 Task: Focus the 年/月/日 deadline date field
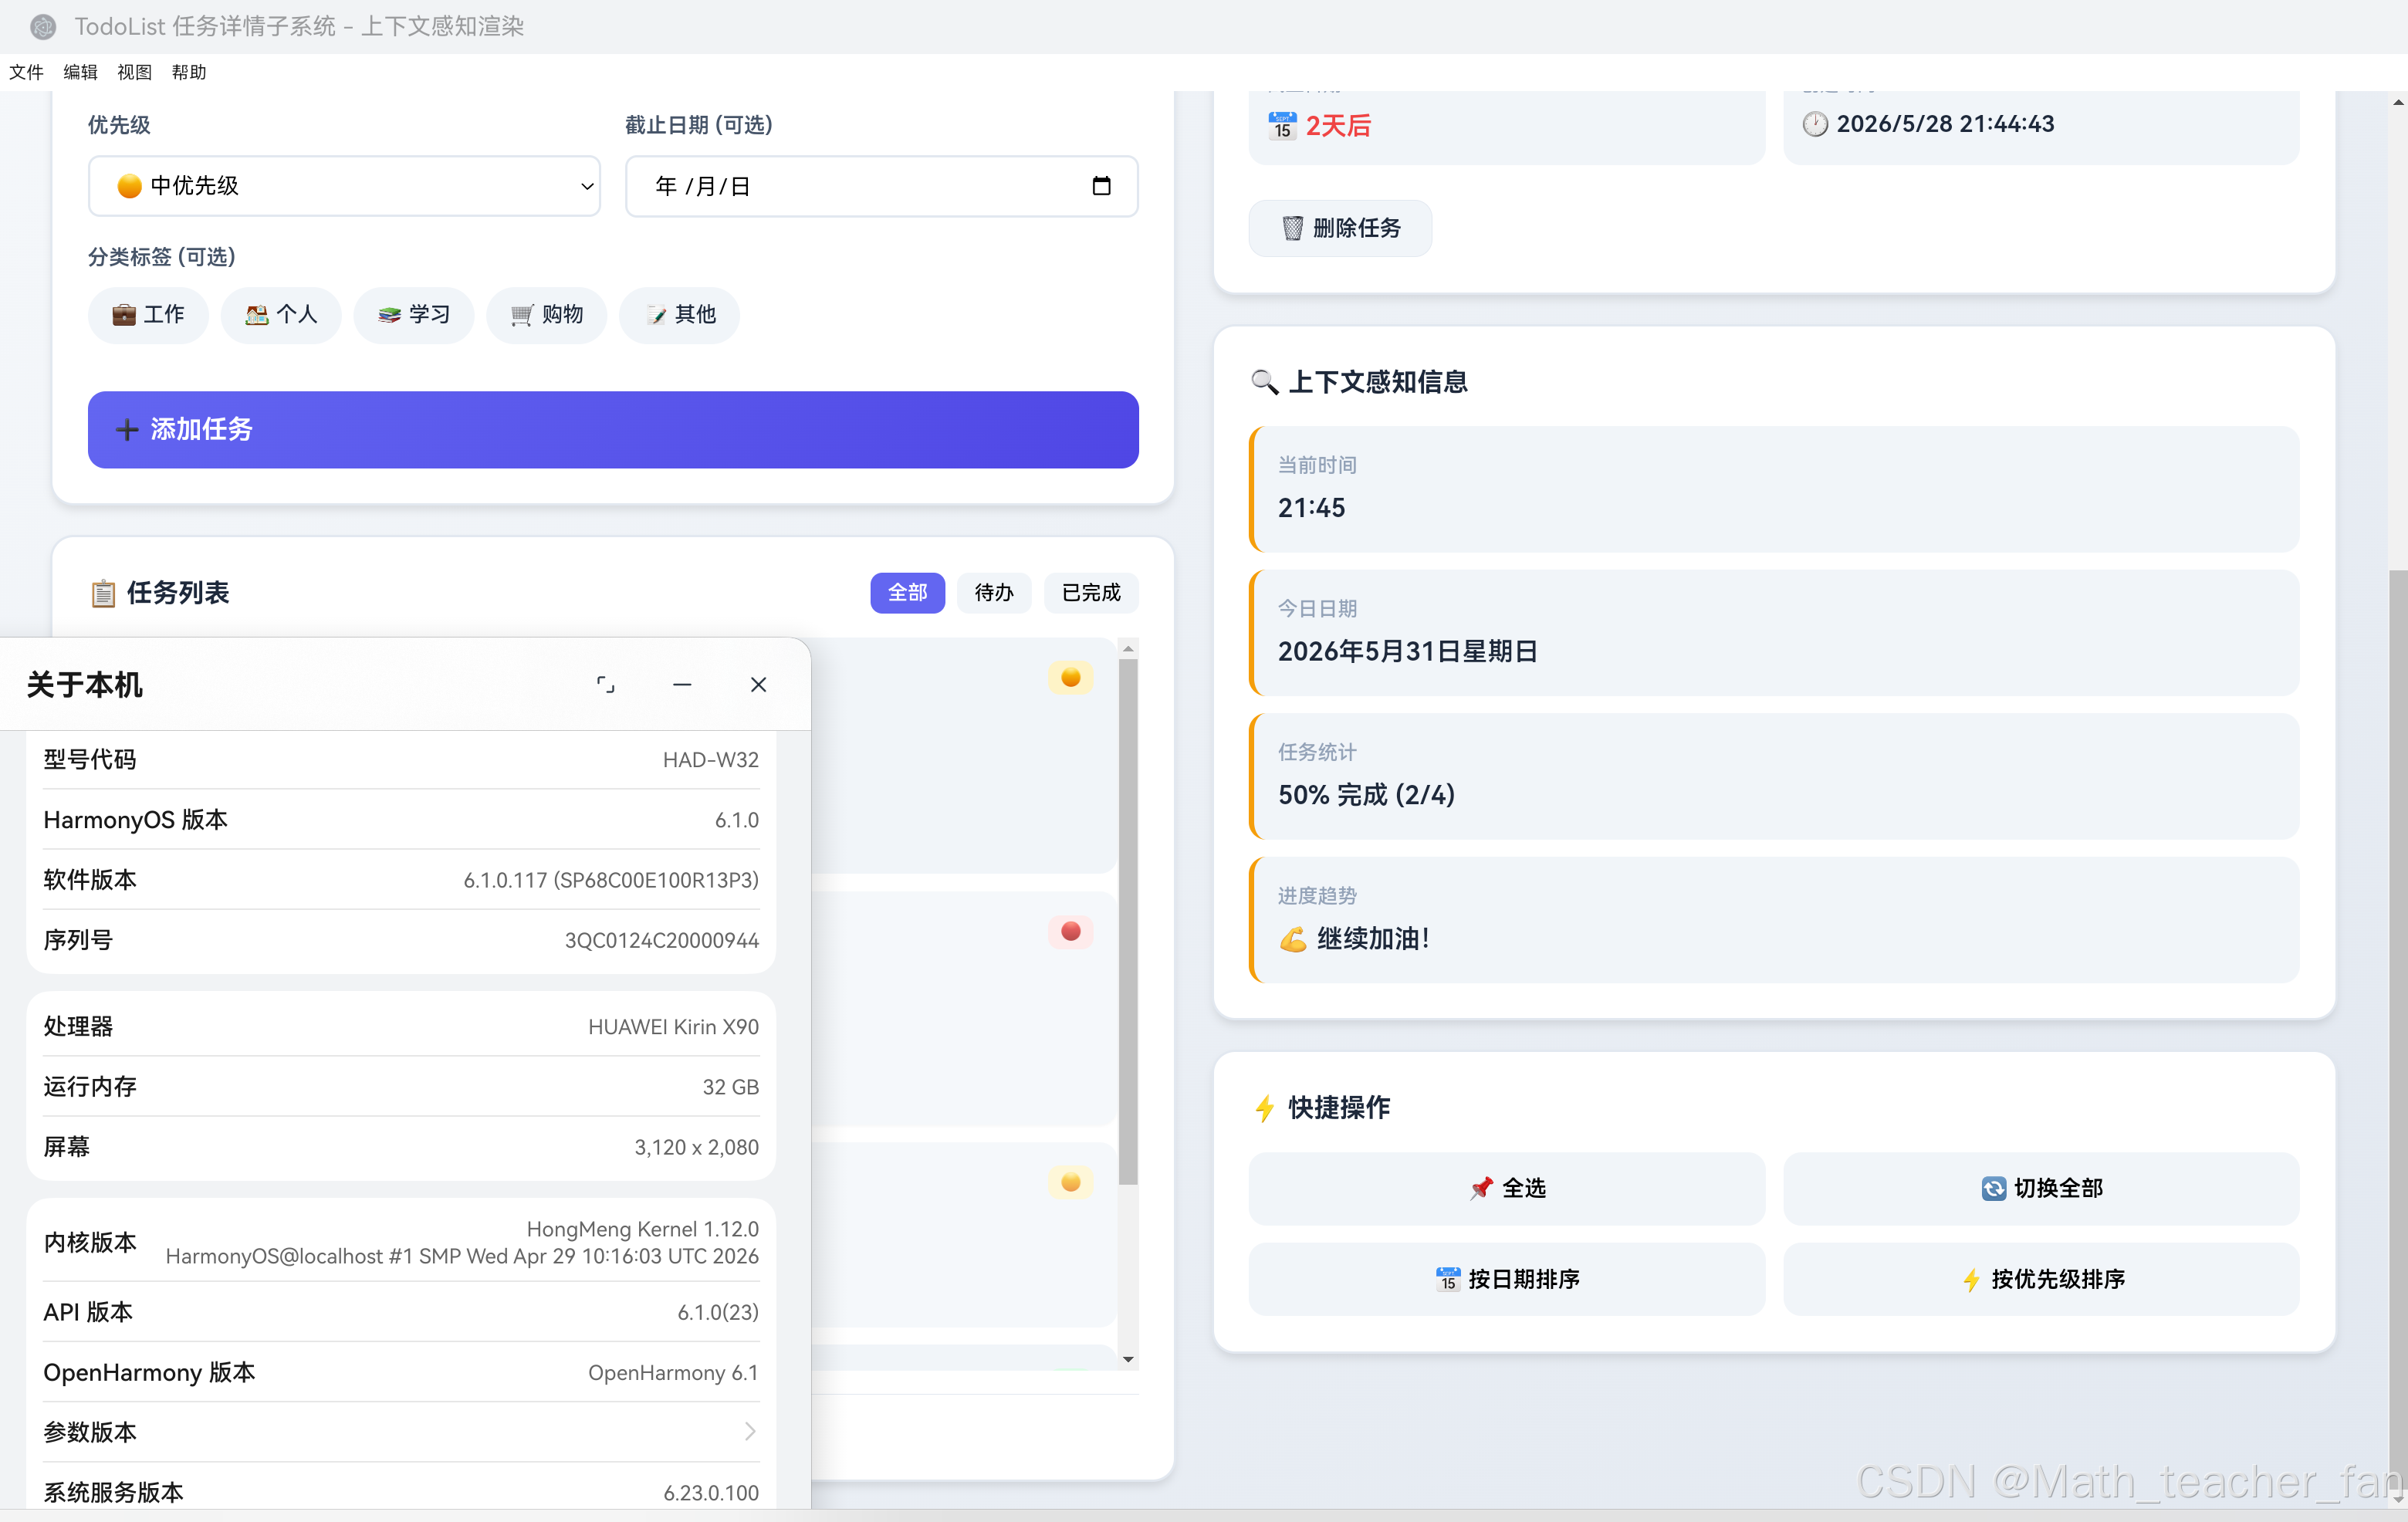point(881,186)
